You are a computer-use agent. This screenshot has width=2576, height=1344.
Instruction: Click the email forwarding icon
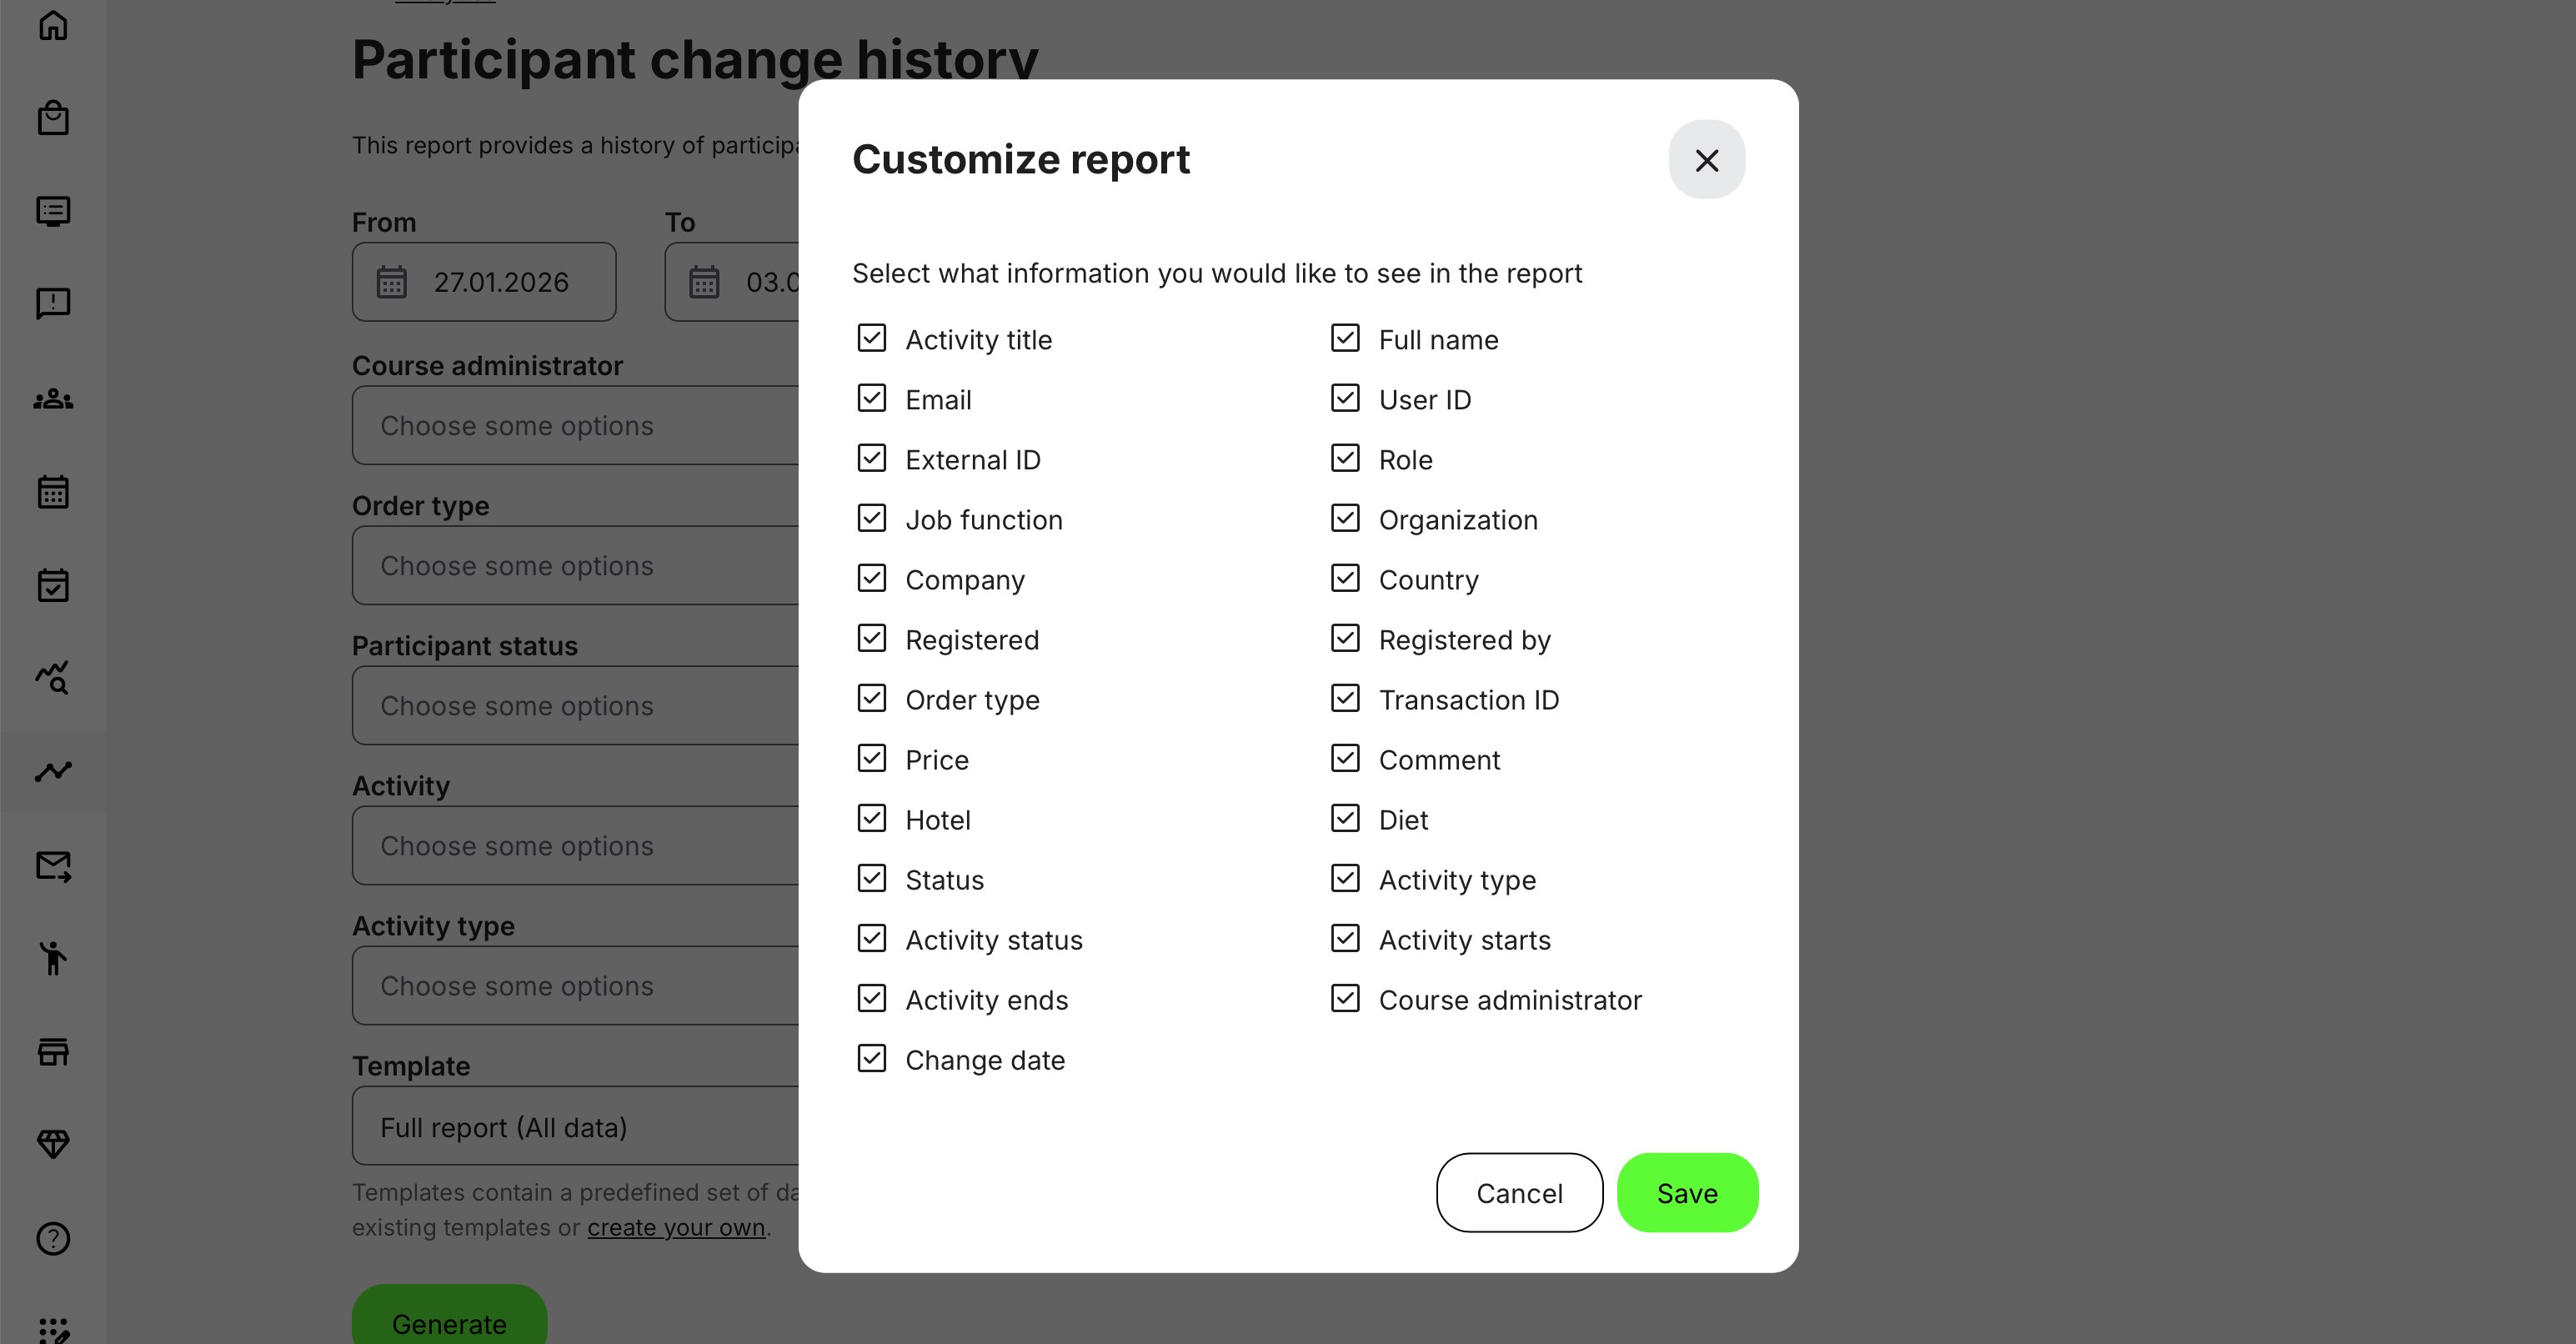[x=53, y=866]
